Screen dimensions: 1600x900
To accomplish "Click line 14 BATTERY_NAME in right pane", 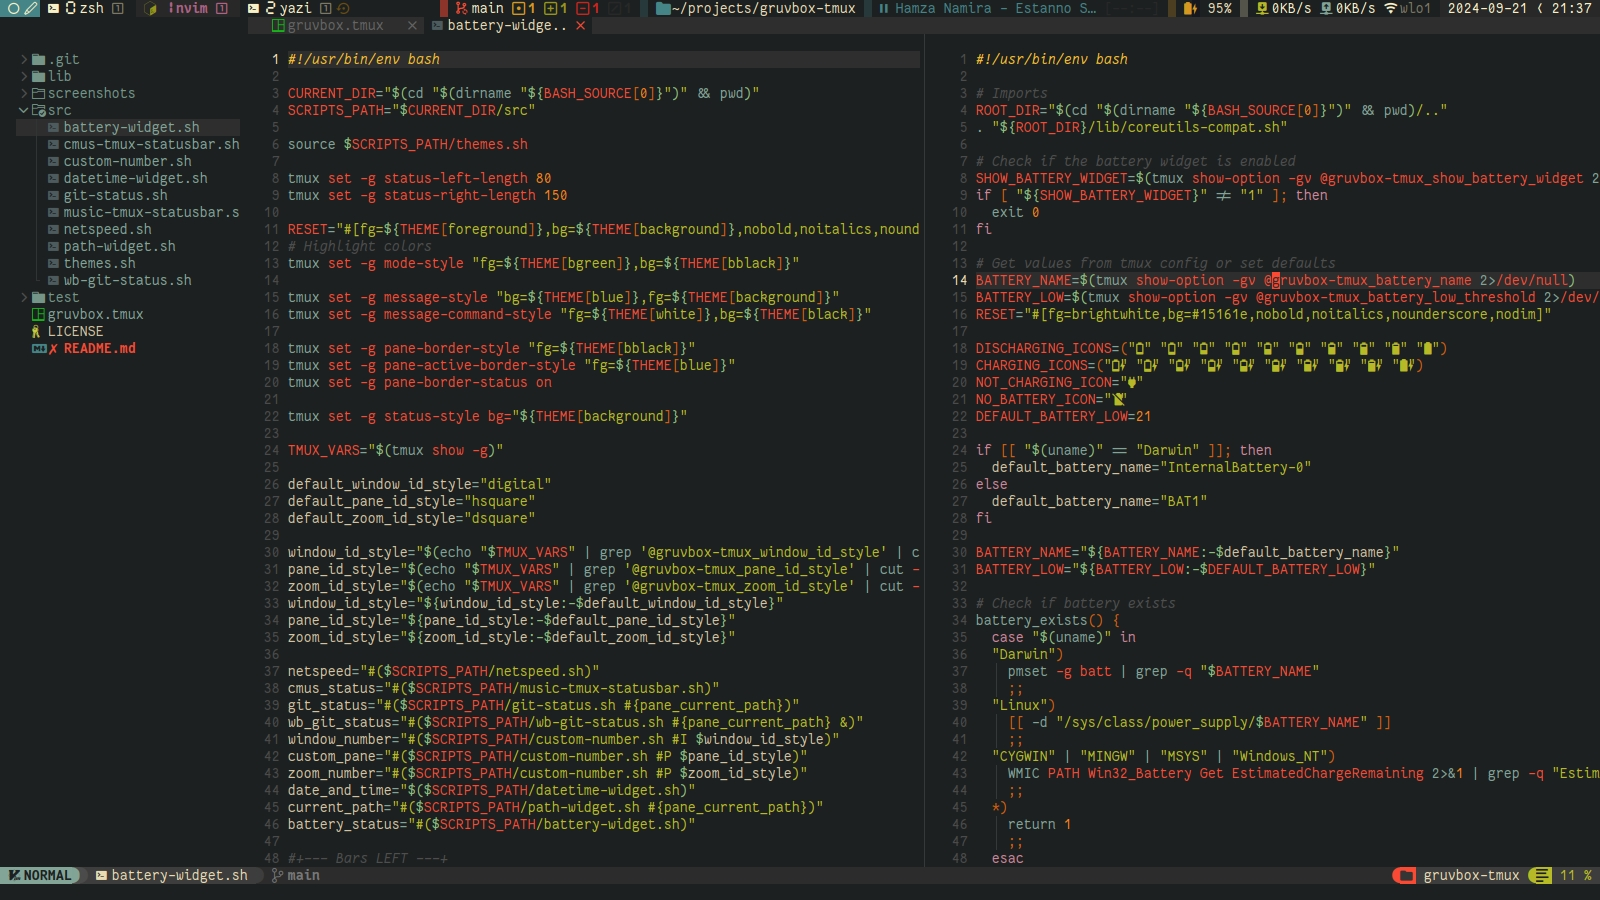I will tap(1275, 280).
